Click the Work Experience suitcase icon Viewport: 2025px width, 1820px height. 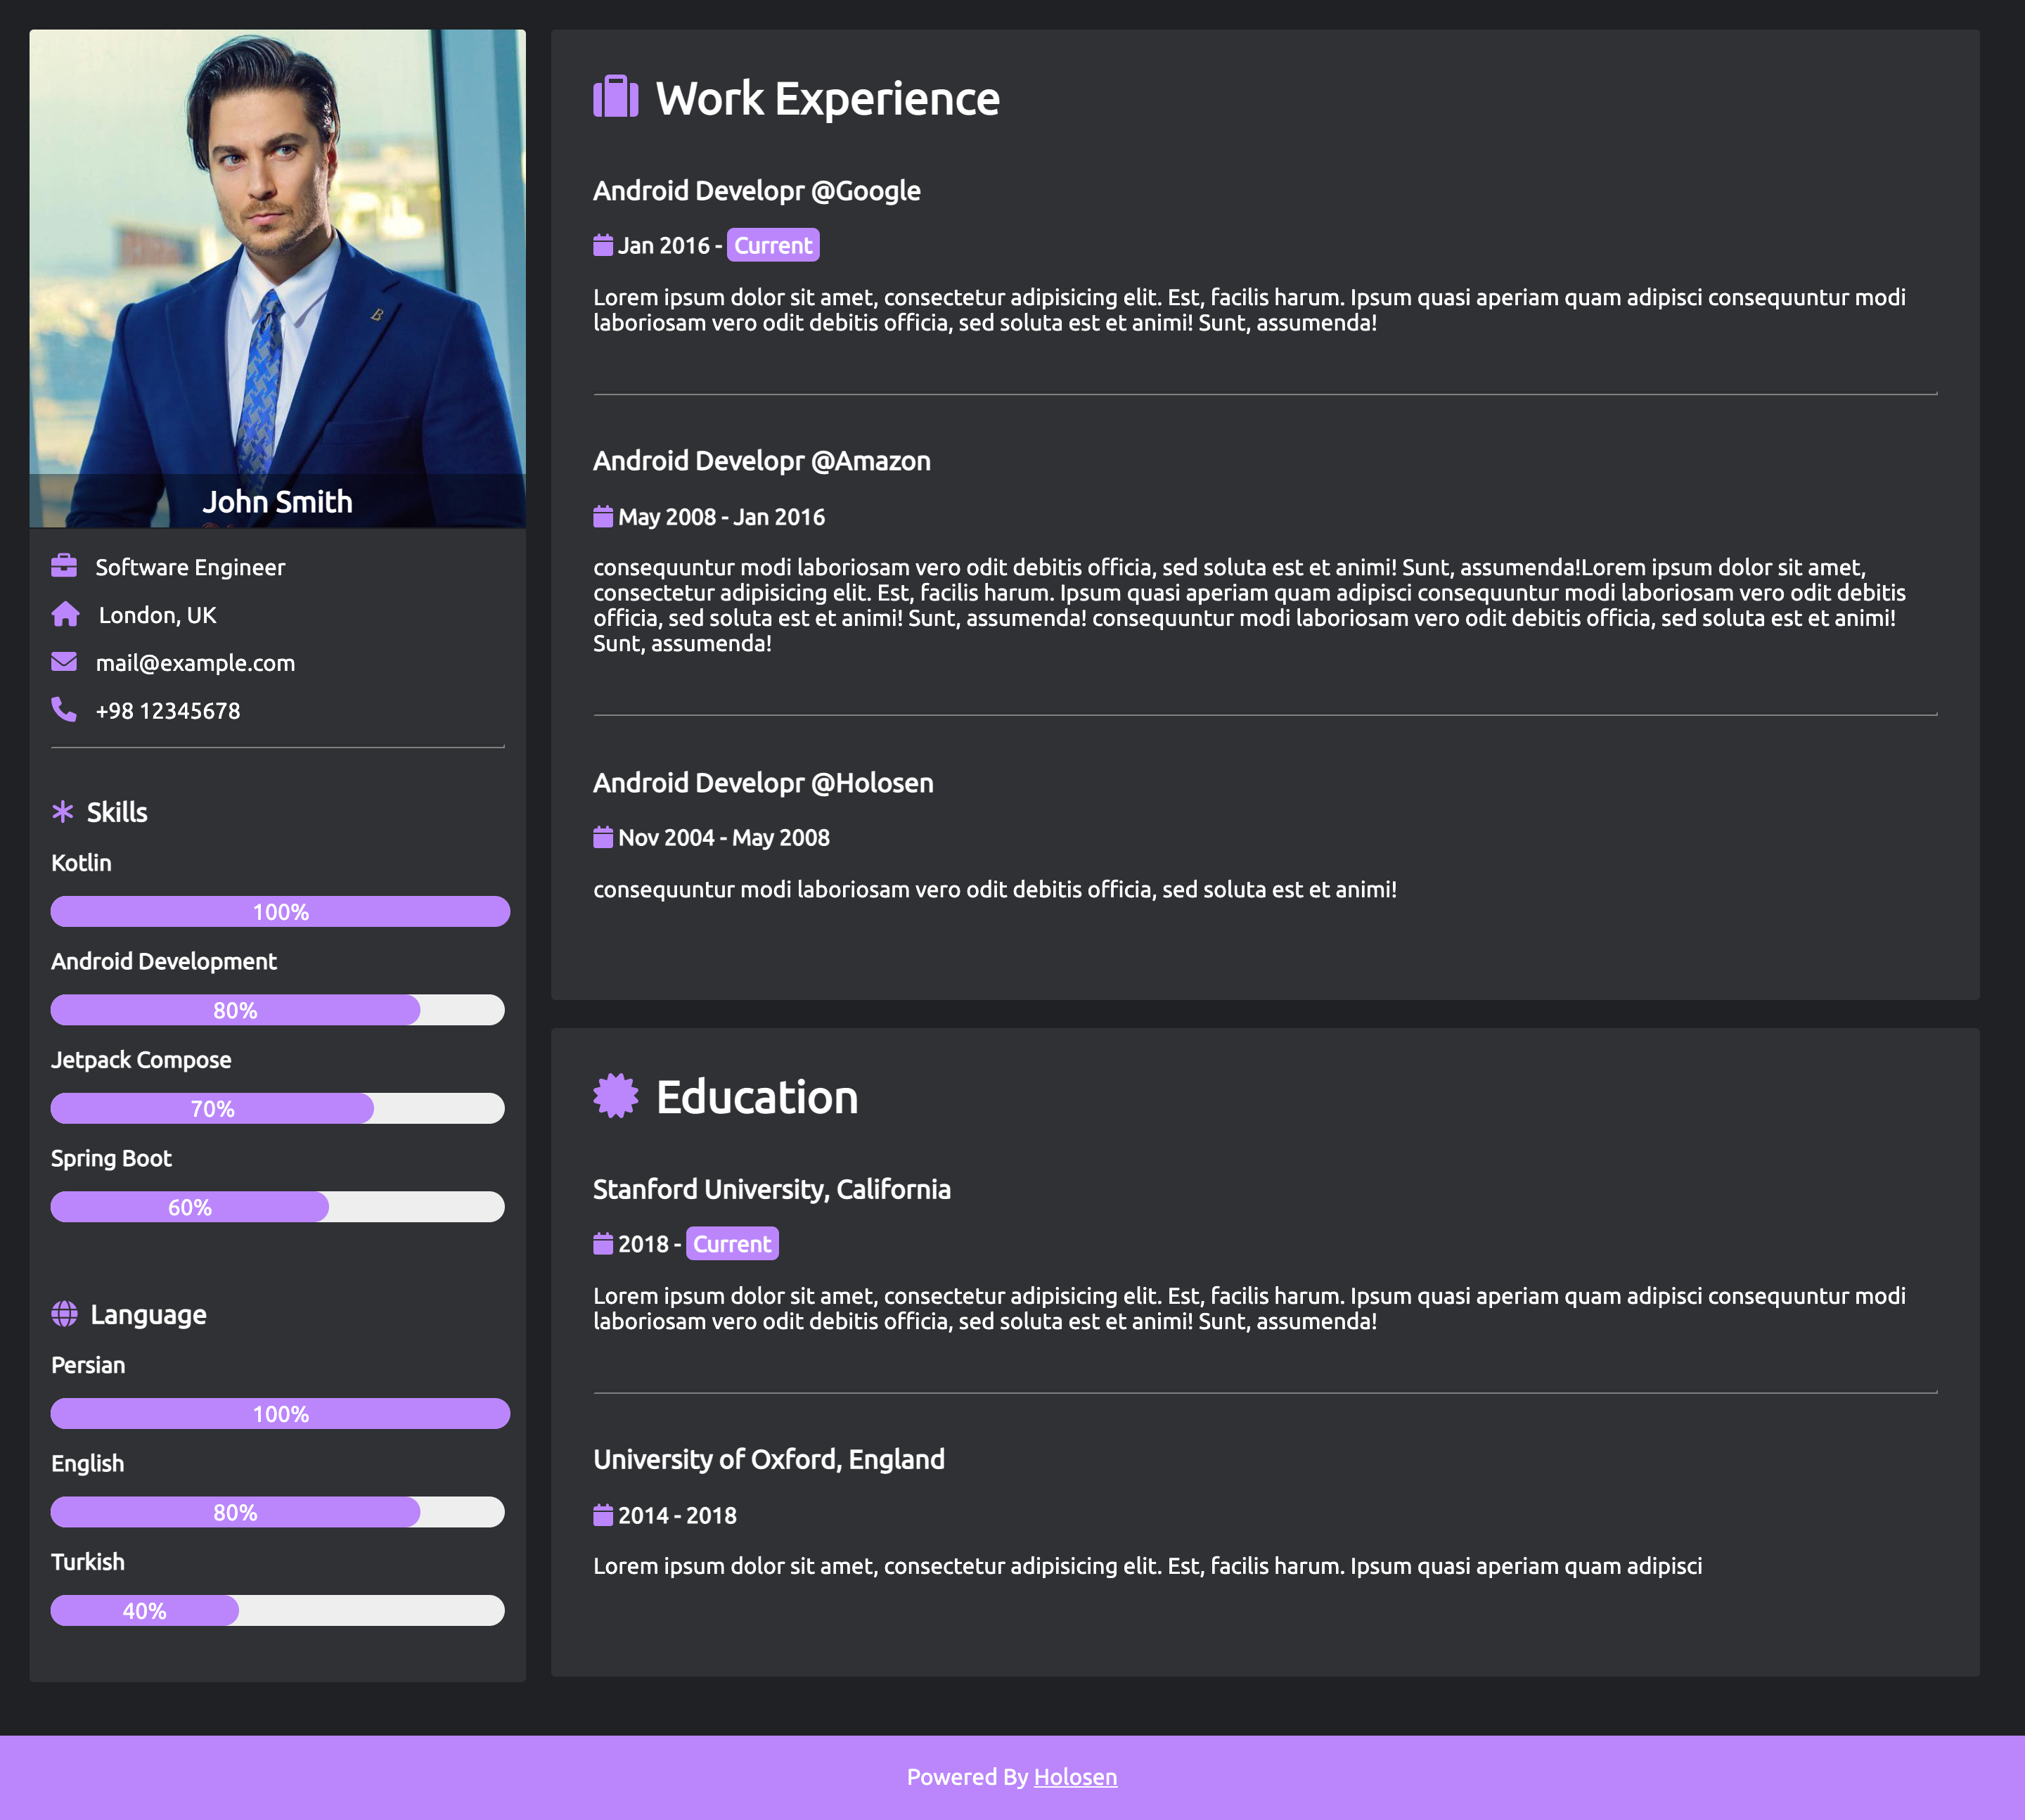tap(615, 97)
